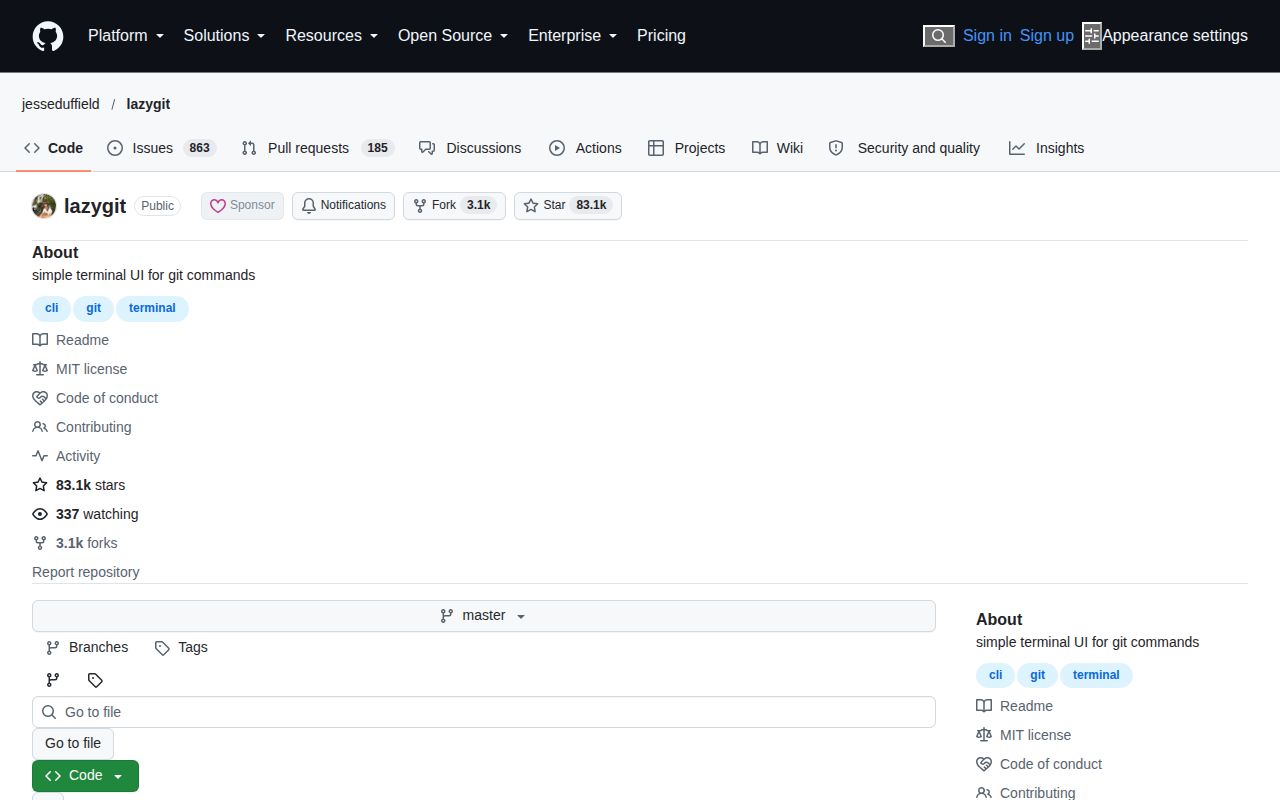Open Security and quality tab

tap(904, 148)
